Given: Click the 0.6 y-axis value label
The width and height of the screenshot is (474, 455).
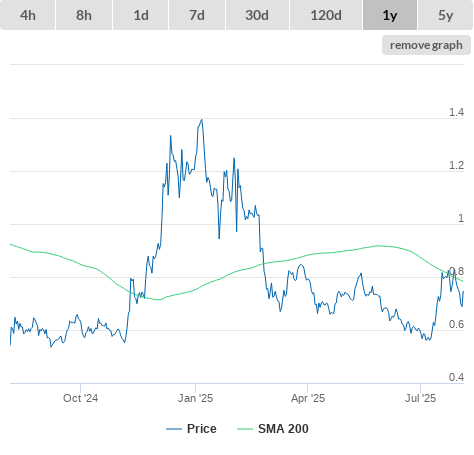Looking at the screenshot, I should point(456,324).
